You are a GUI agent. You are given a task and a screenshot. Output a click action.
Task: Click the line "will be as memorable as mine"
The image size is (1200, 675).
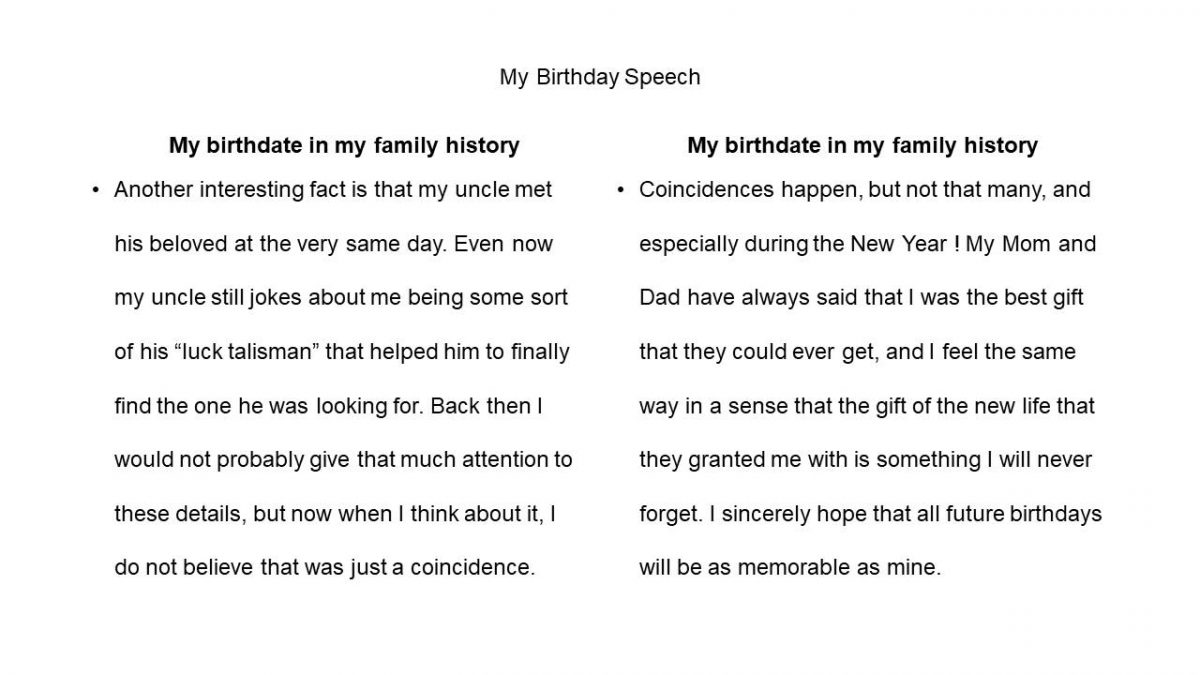point(790,568)
